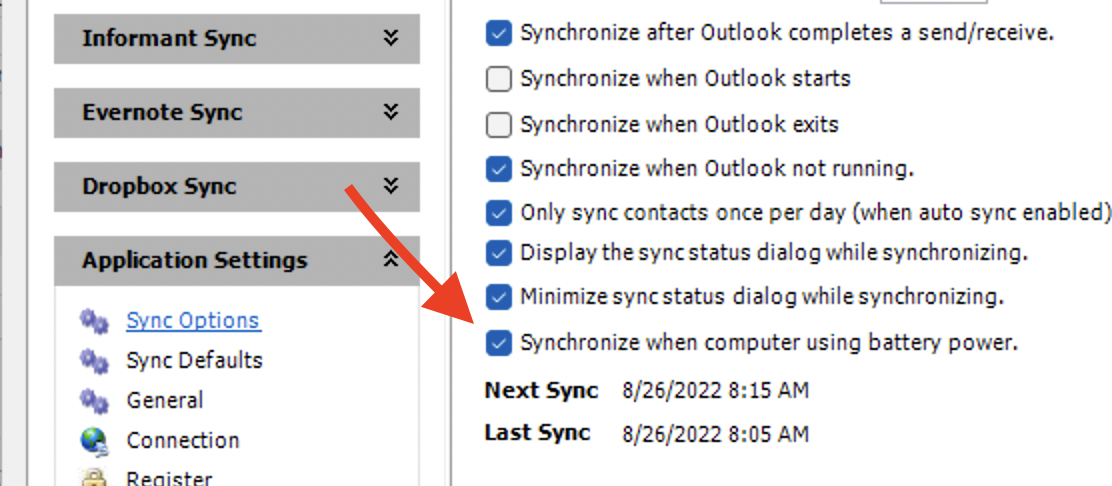Enable Synchronize when Outlook exits
1112x486 pixels.
tap(499, 125)
